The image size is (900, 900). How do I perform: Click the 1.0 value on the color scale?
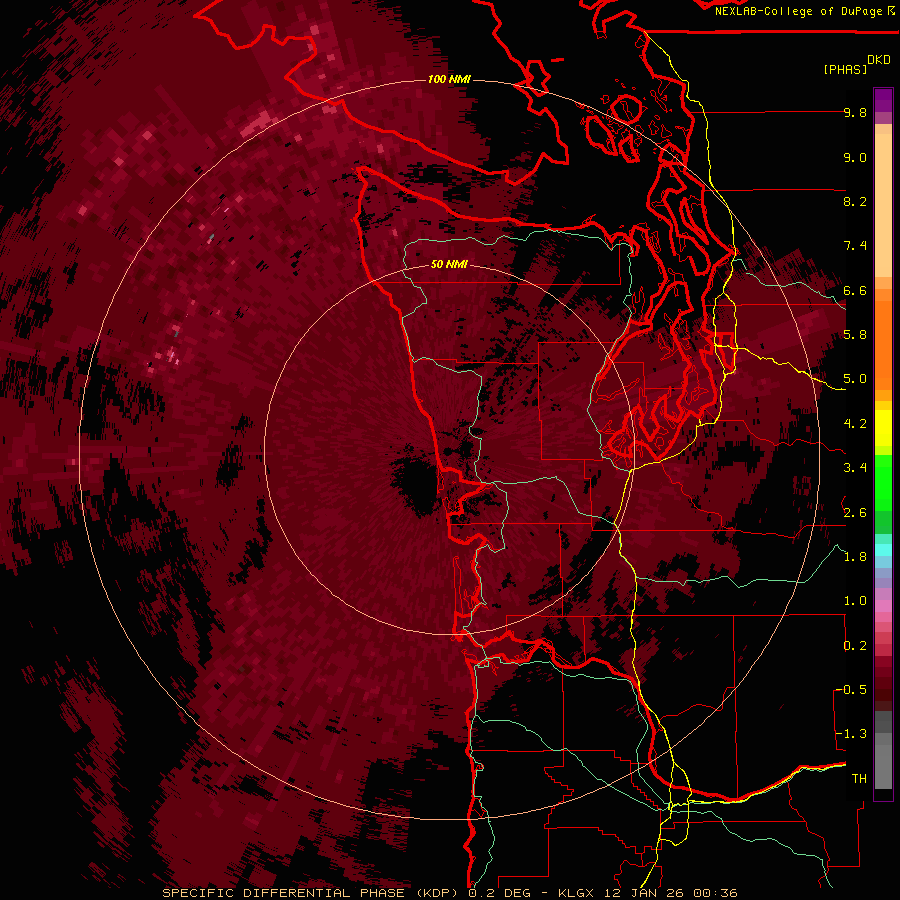(855, 601)
